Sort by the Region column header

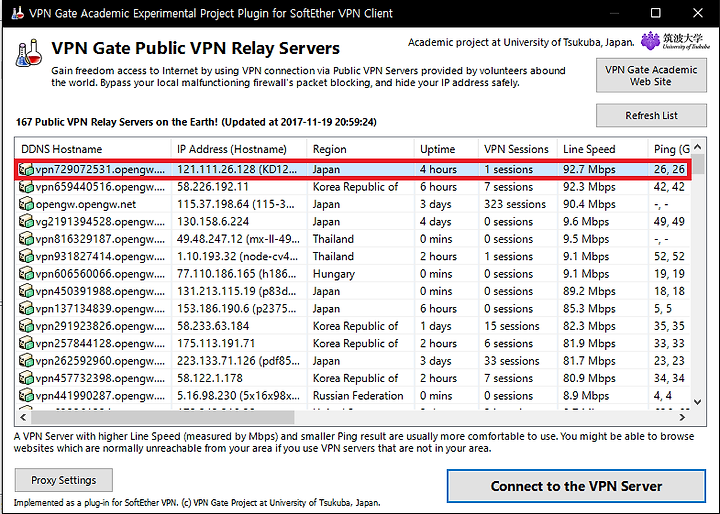tap(360, 149)
